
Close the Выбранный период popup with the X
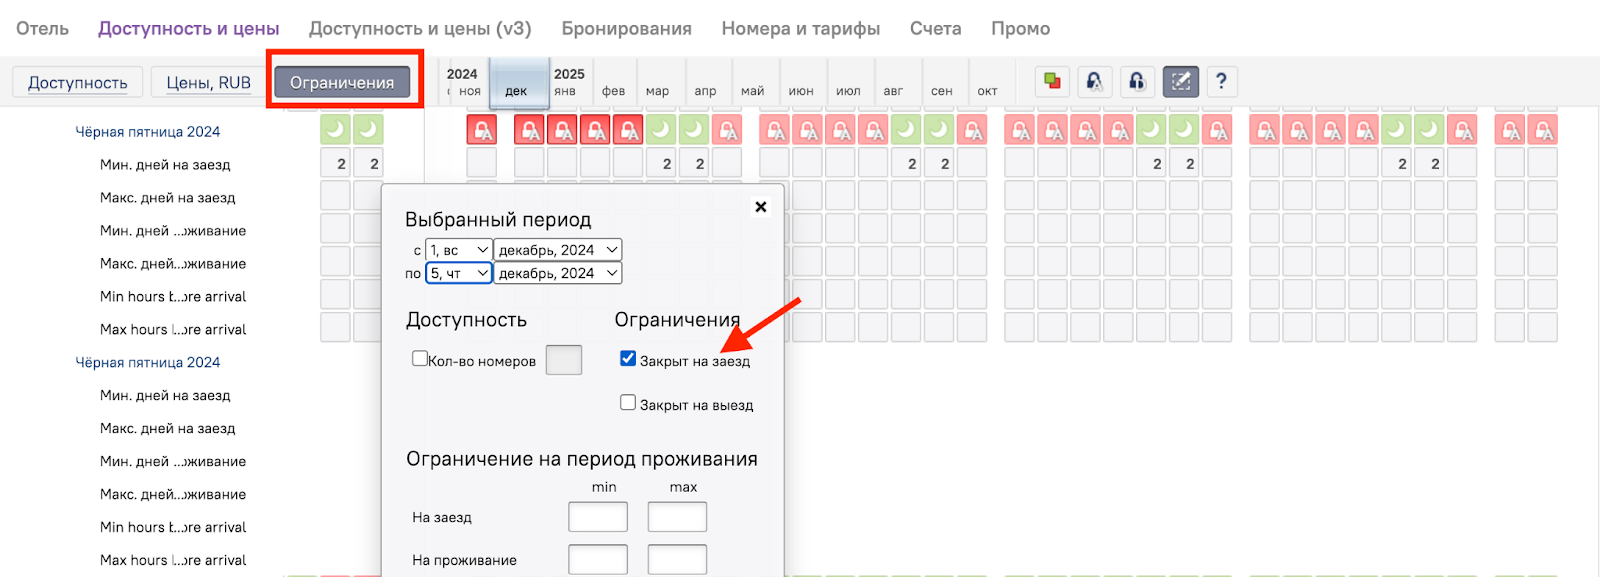pos(761,207)
